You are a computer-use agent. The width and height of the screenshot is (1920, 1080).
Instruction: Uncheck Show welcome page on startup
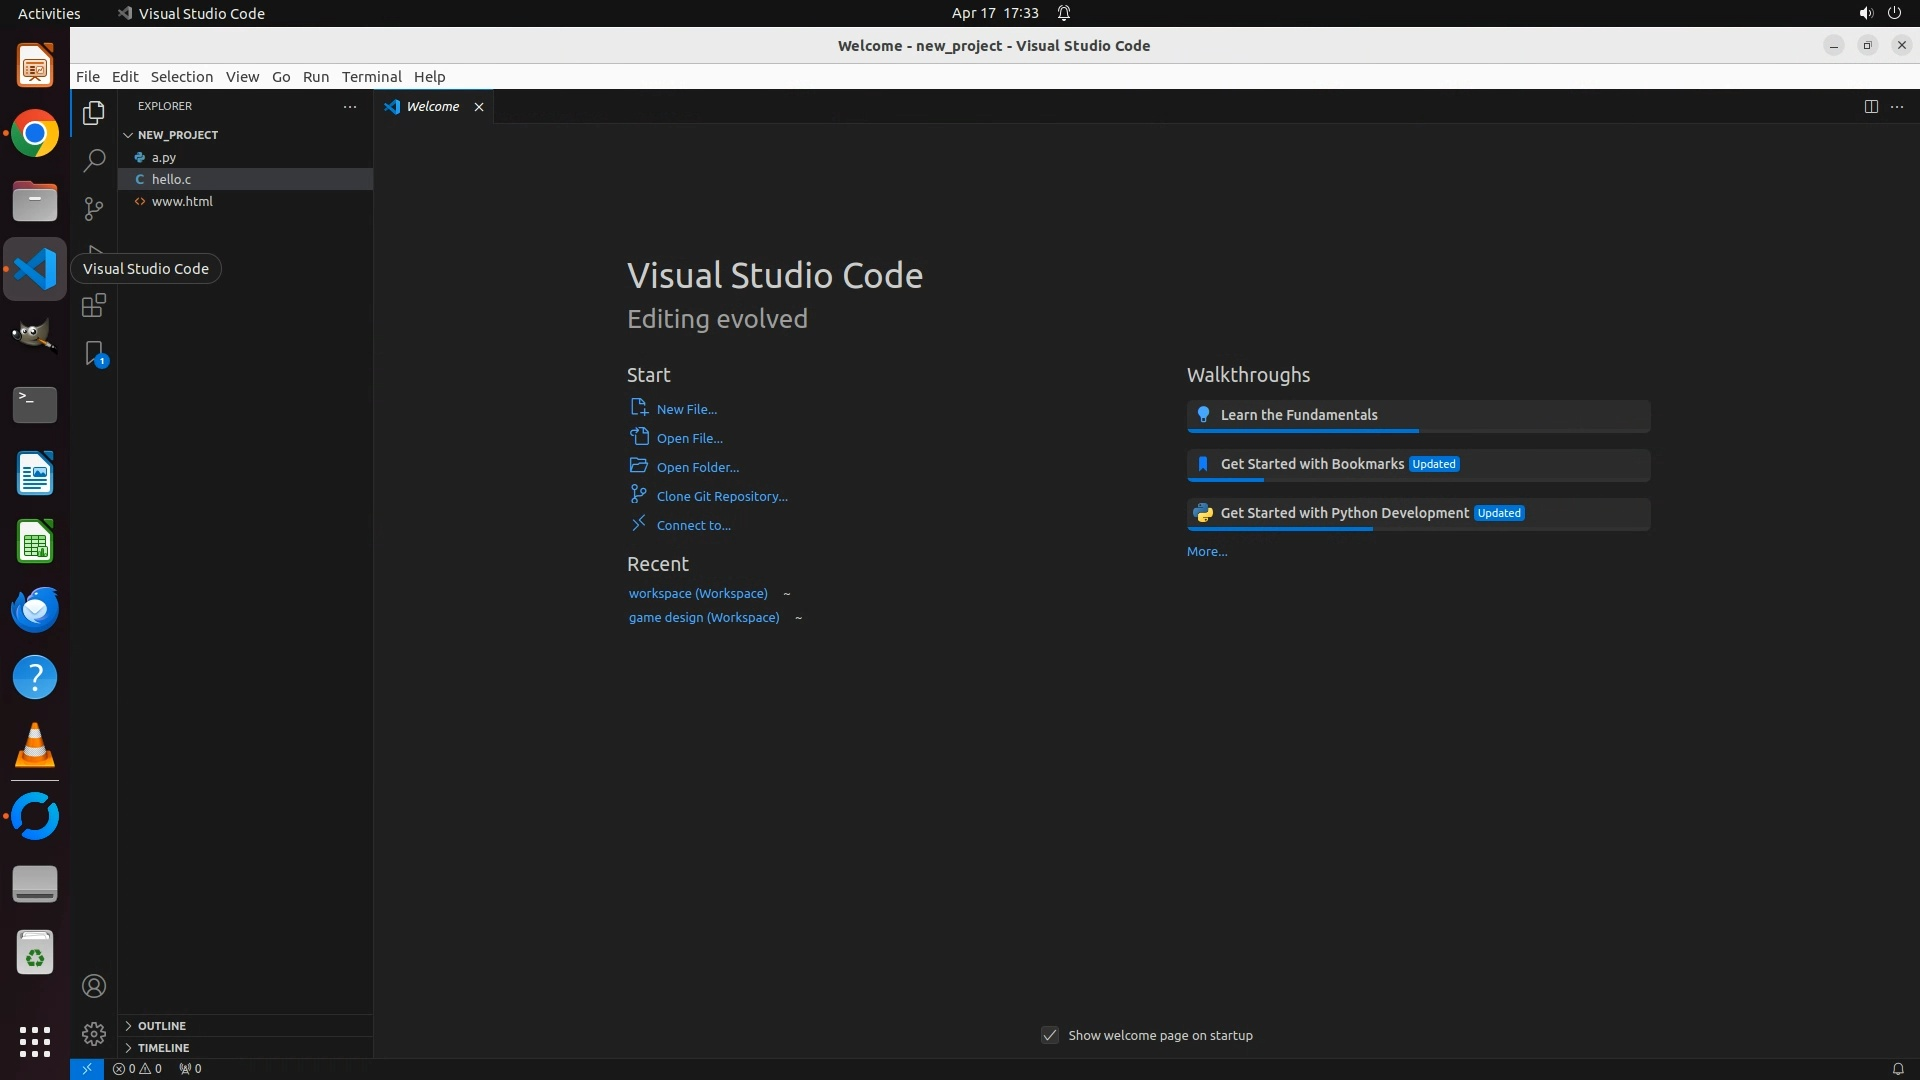point(1050,1035)
